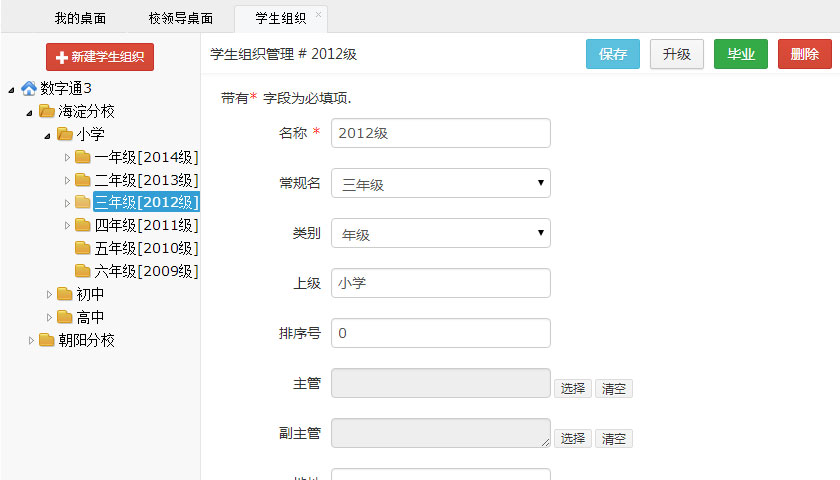The height and width of the screenshot is (480, 840).
Task: Select 一年级[2014级] in the tree
Action: pyautogui.click(x=146, y=157)
